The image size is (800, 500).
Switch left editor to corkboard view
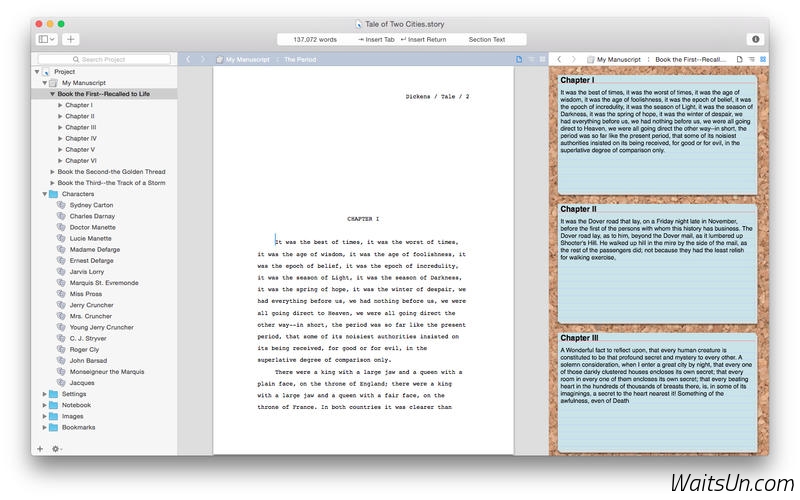[x=542, y=59]
